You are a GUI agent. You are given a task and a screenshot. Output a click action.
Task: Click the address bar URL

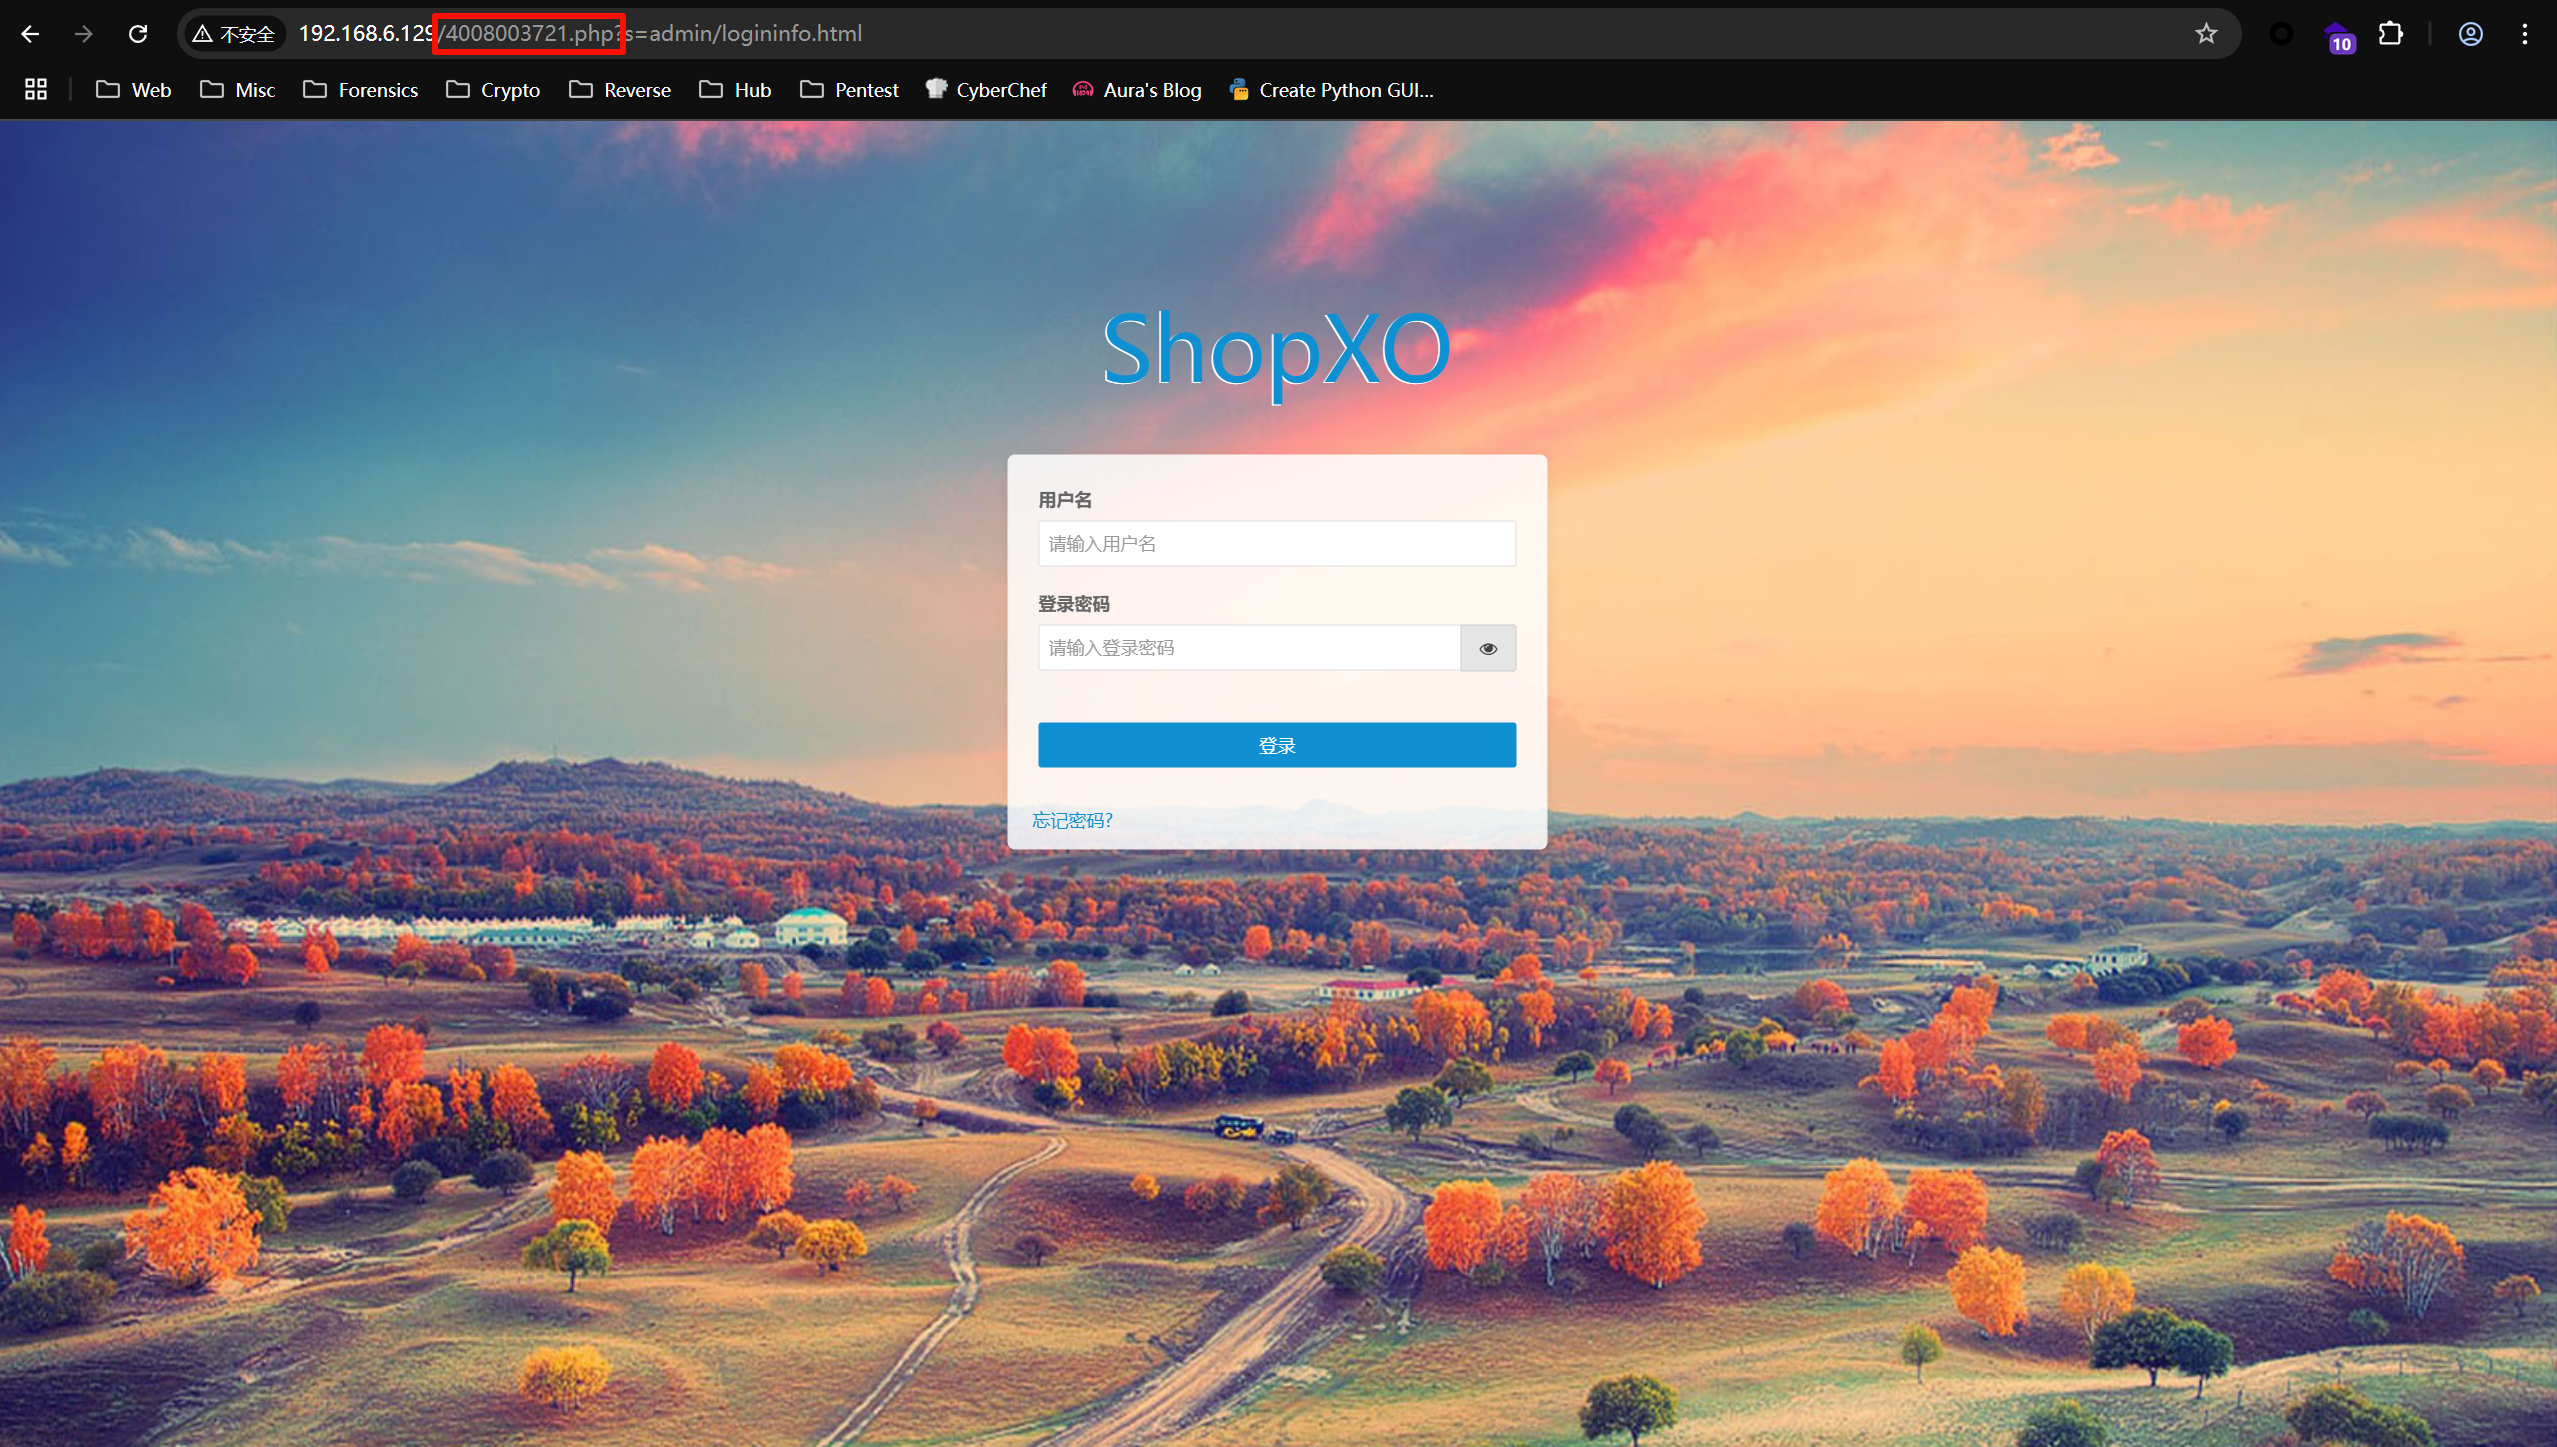[x=580, y=34]
